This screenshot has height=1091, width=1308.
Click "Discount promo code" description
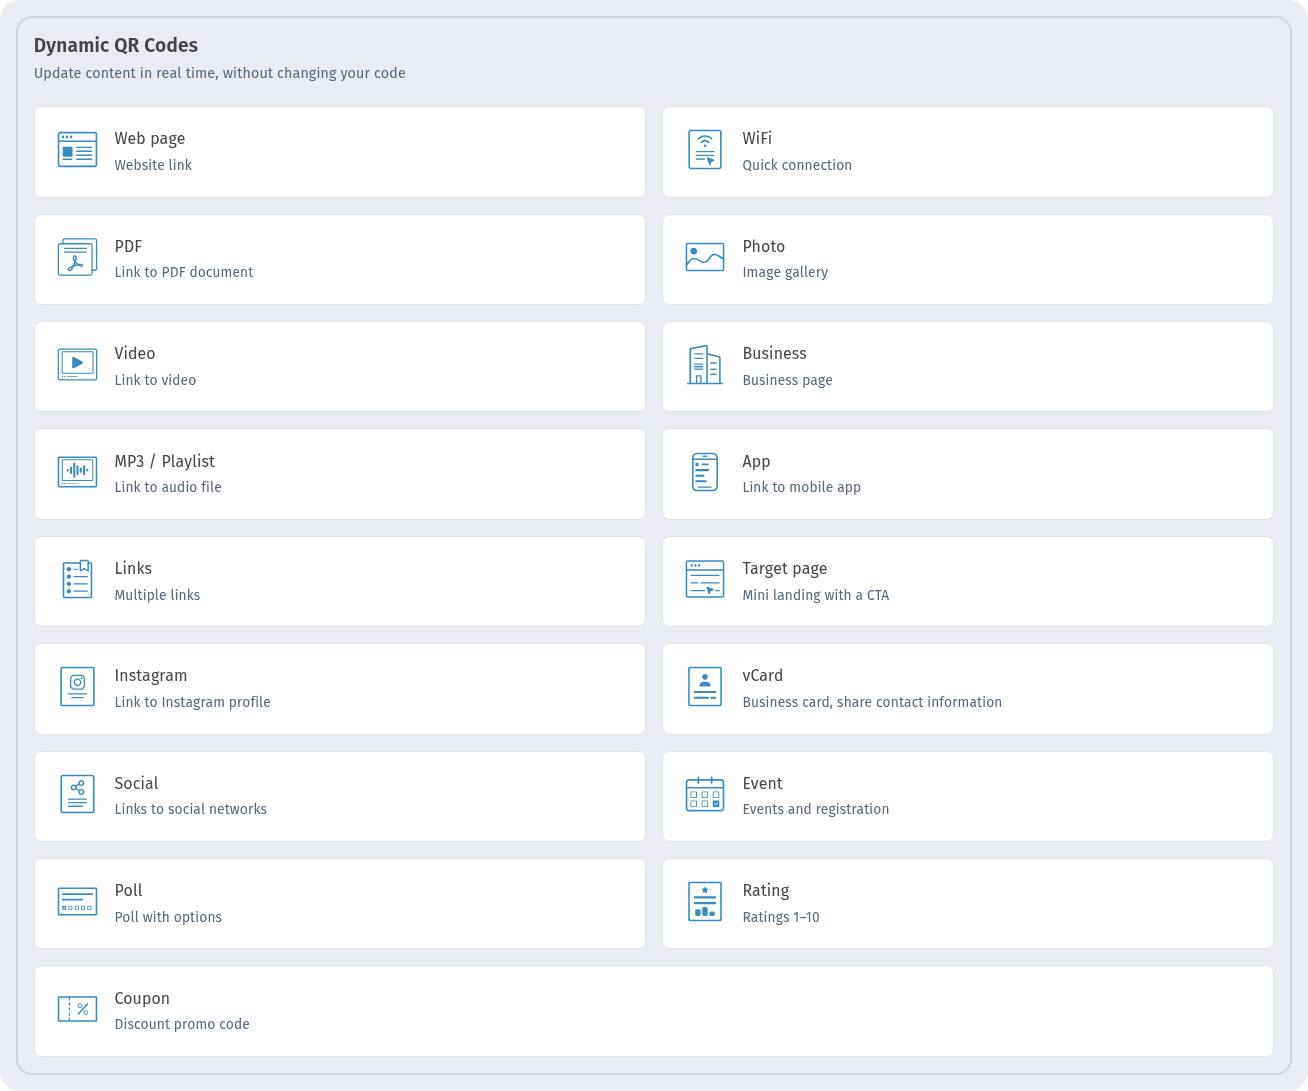[182, 1024]
